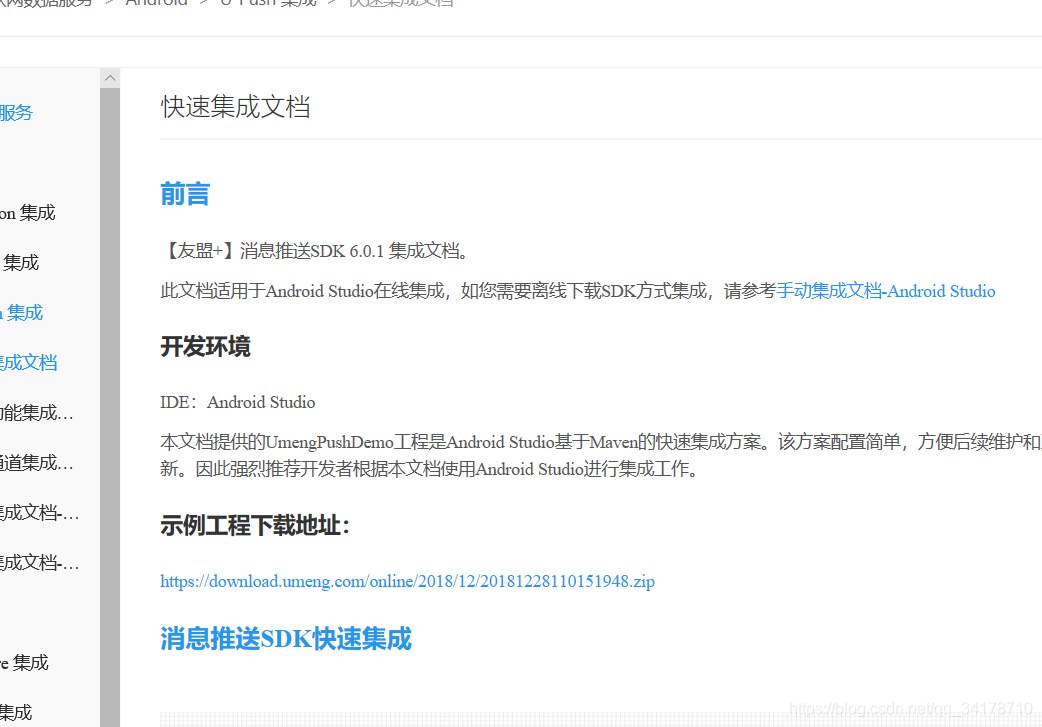The image size is (1042, 727).
Task: Select the 'on 集成' sidebar item
Action: 27,213
